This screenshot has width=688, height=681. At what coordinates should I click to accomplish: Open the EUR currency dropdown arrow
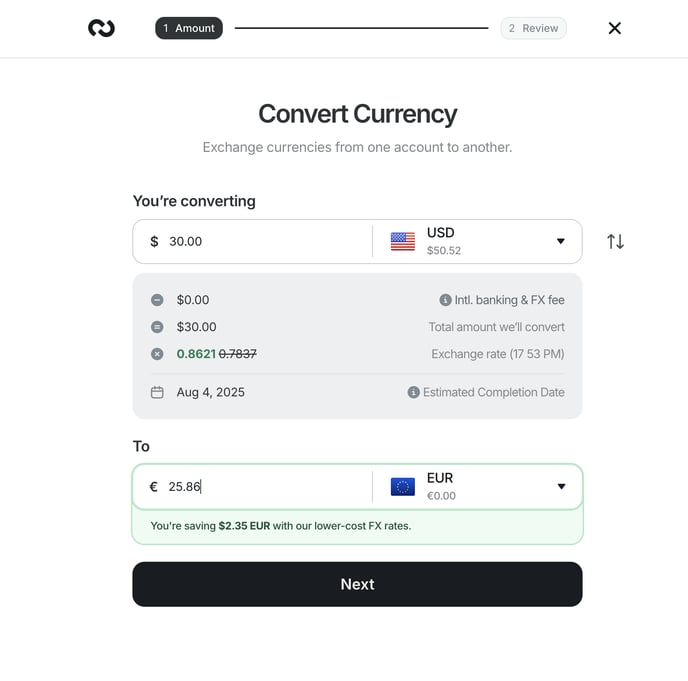(561, 486)
